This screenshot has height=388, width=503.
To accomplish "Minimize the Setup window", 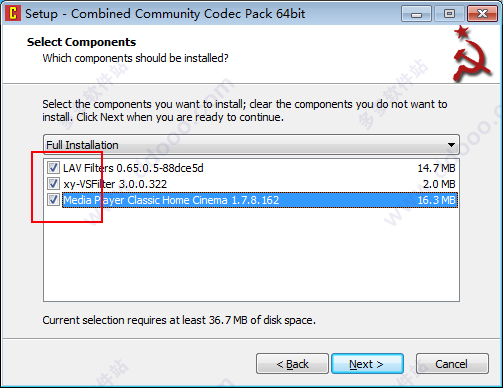I will click(x=416, y=14).
